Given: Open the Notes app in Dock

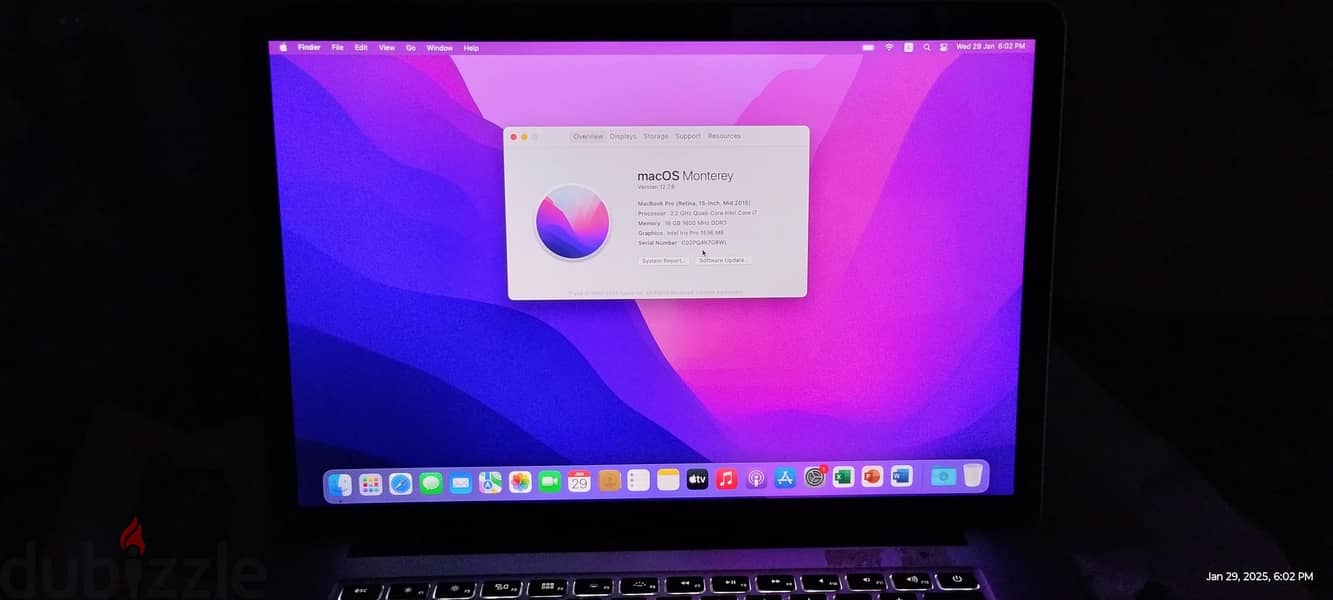Looking at the screenshot, I should coord(668,480).
